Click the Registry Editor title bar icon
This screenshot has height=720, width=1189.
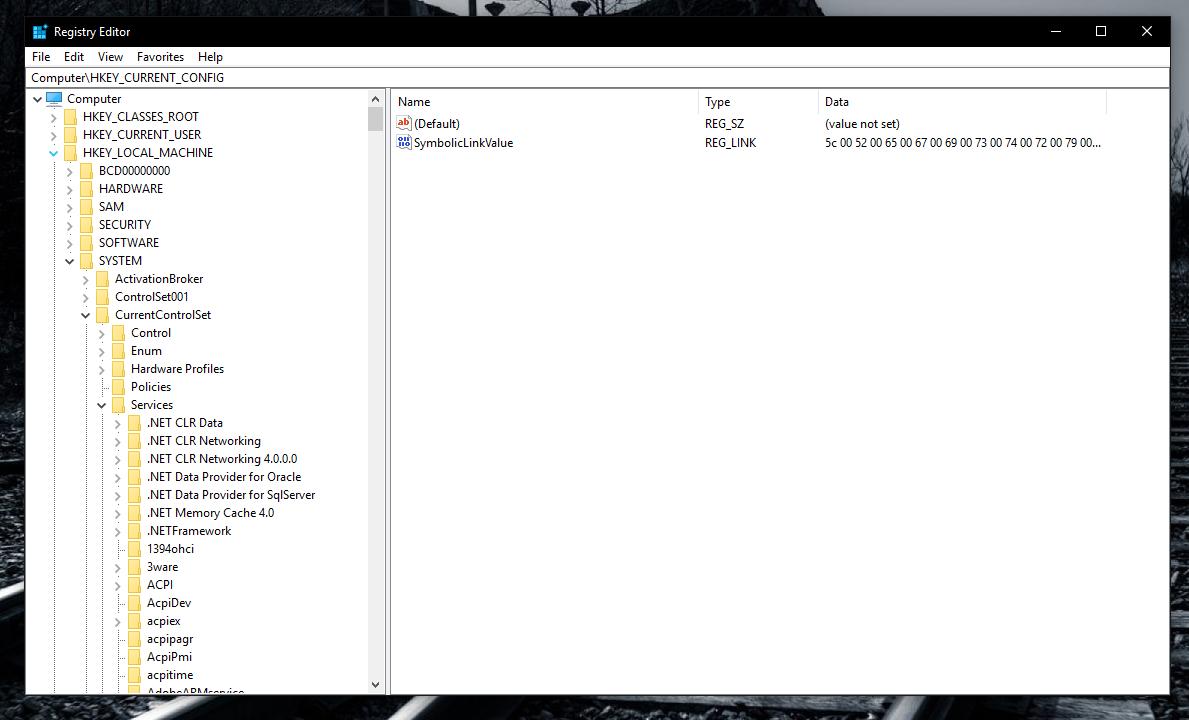click(39, 32)
